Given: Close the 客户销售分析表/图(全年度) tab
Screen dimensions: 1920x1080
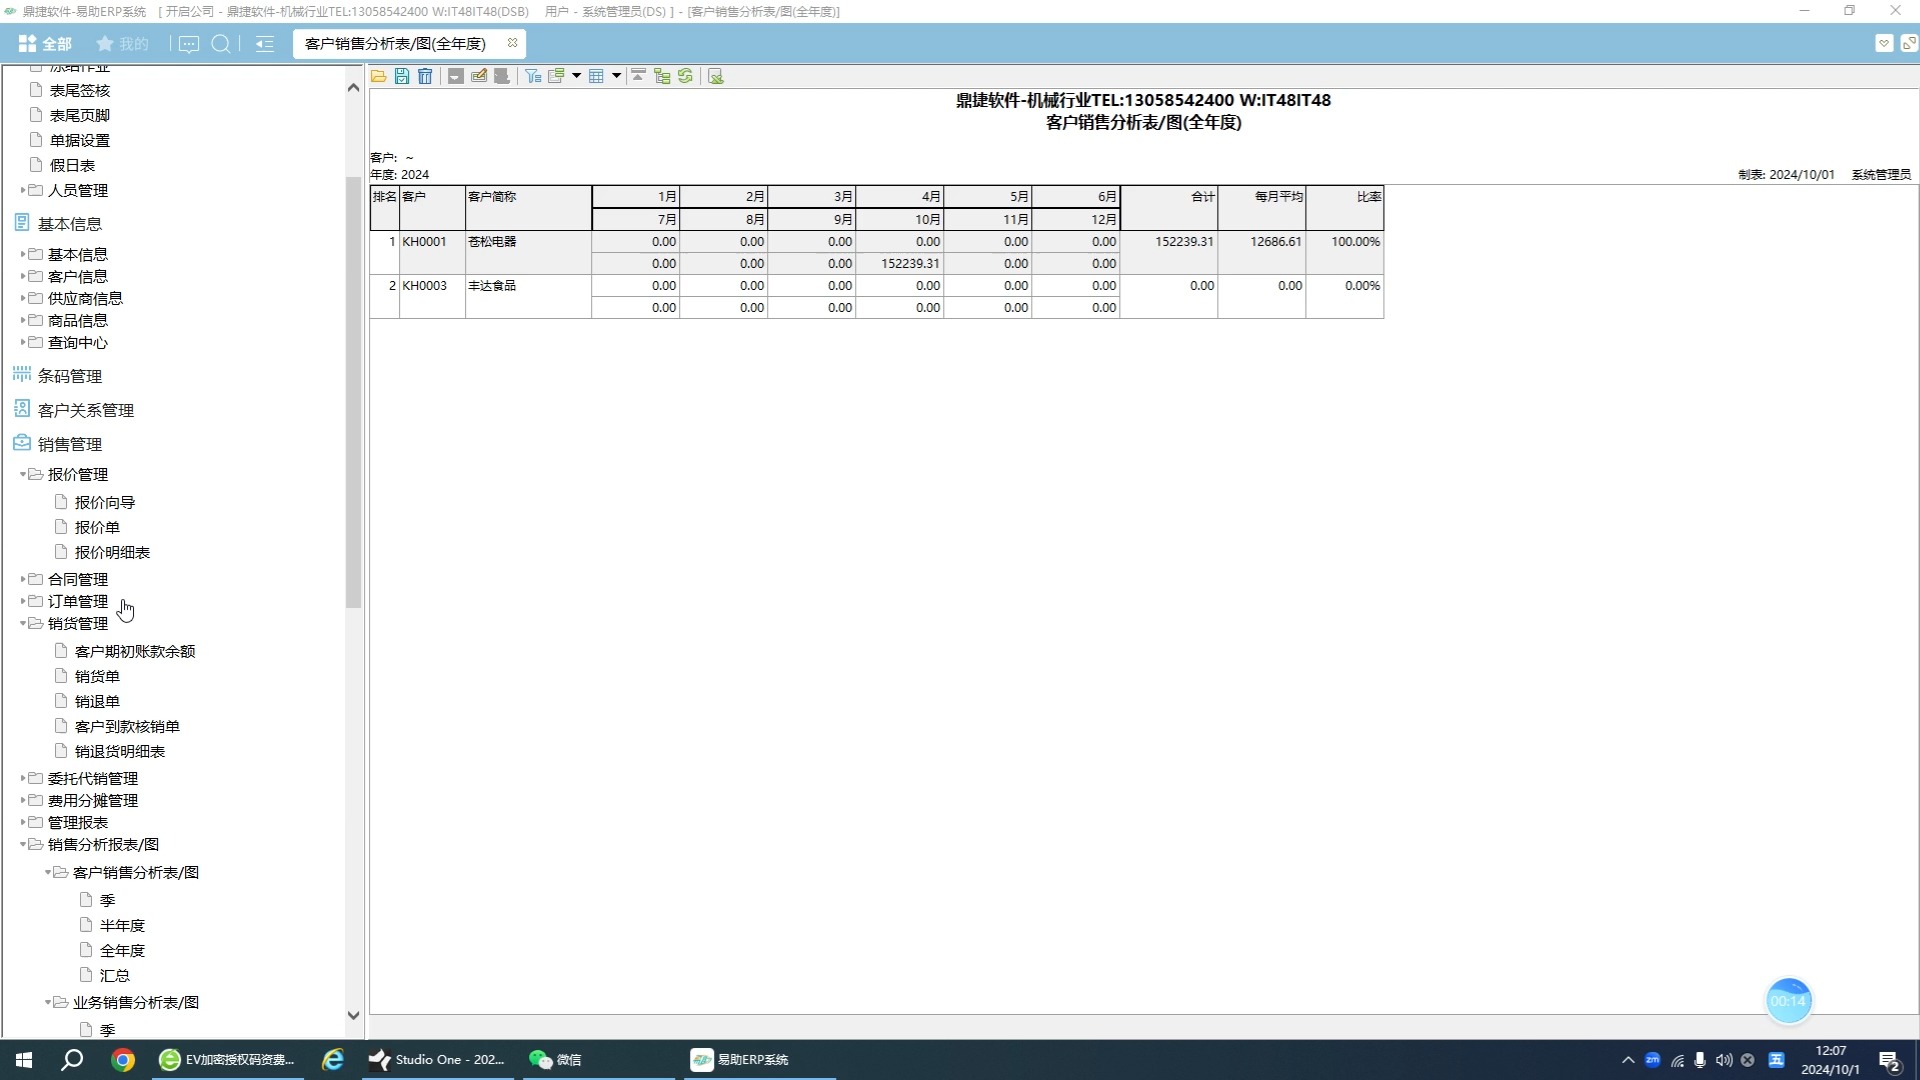Looking at the screenshot, I should 512,43.
